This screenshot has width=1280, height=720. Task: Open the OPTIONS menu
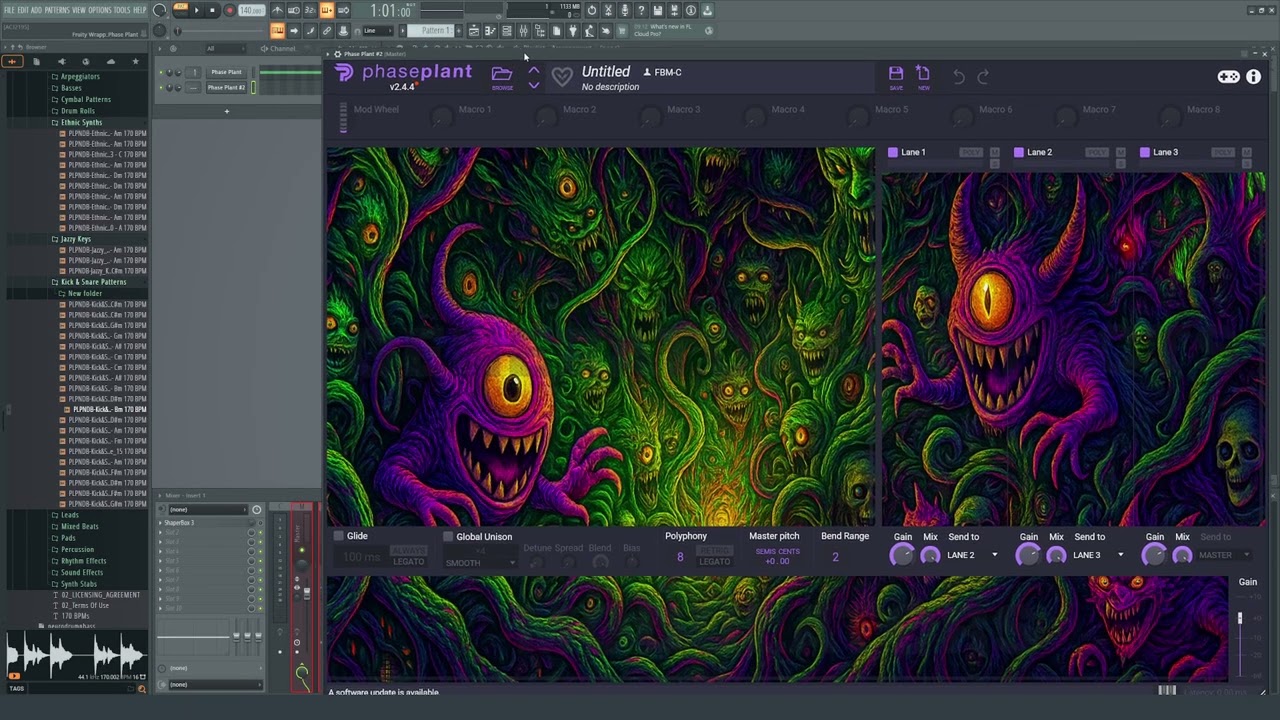point(100,10)
